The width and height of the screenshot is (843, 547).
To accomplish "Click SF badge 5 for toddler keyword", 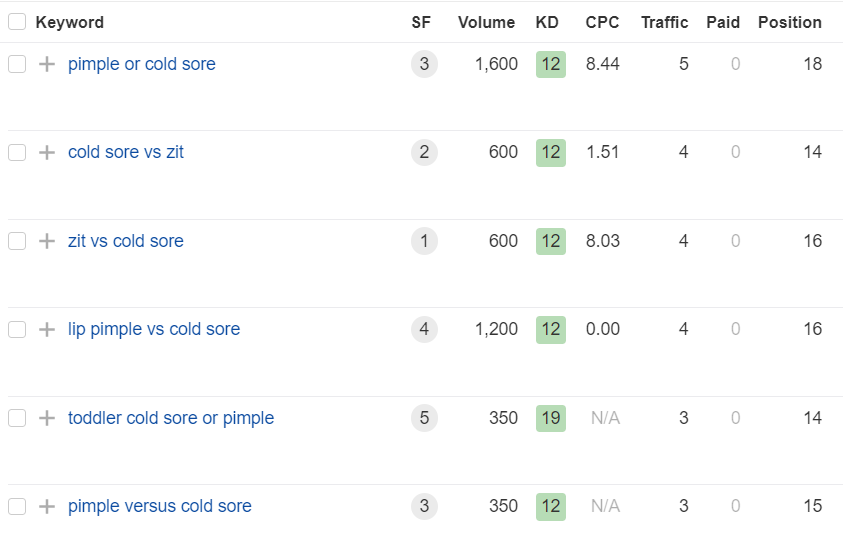I will [424, 418].
